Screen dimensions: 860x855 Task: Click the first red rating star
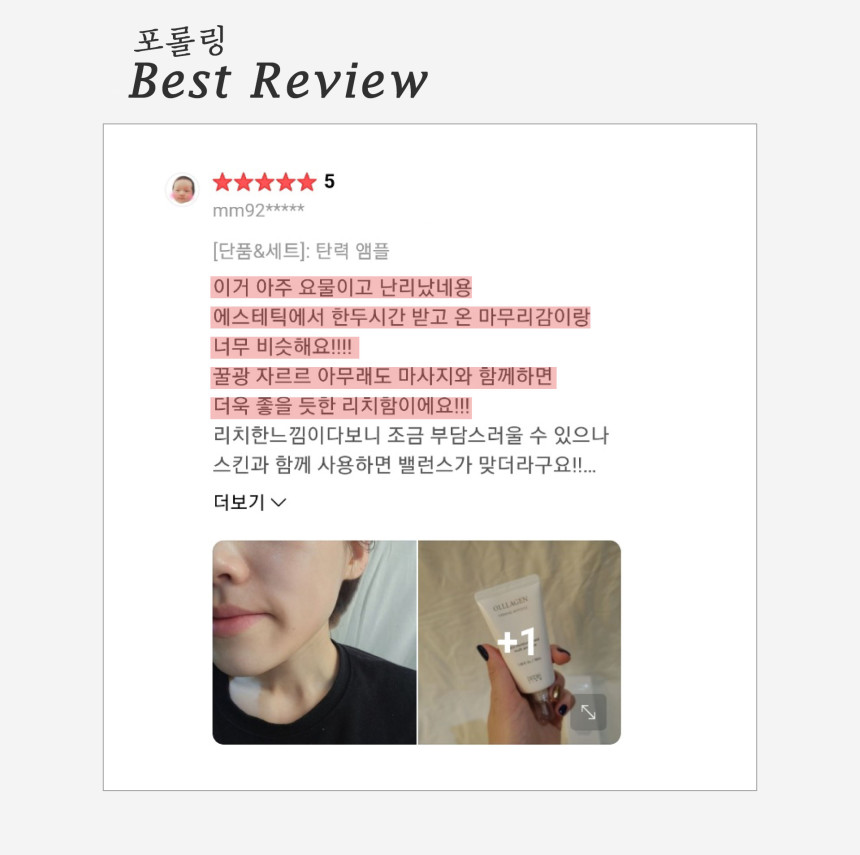[222, 182]
